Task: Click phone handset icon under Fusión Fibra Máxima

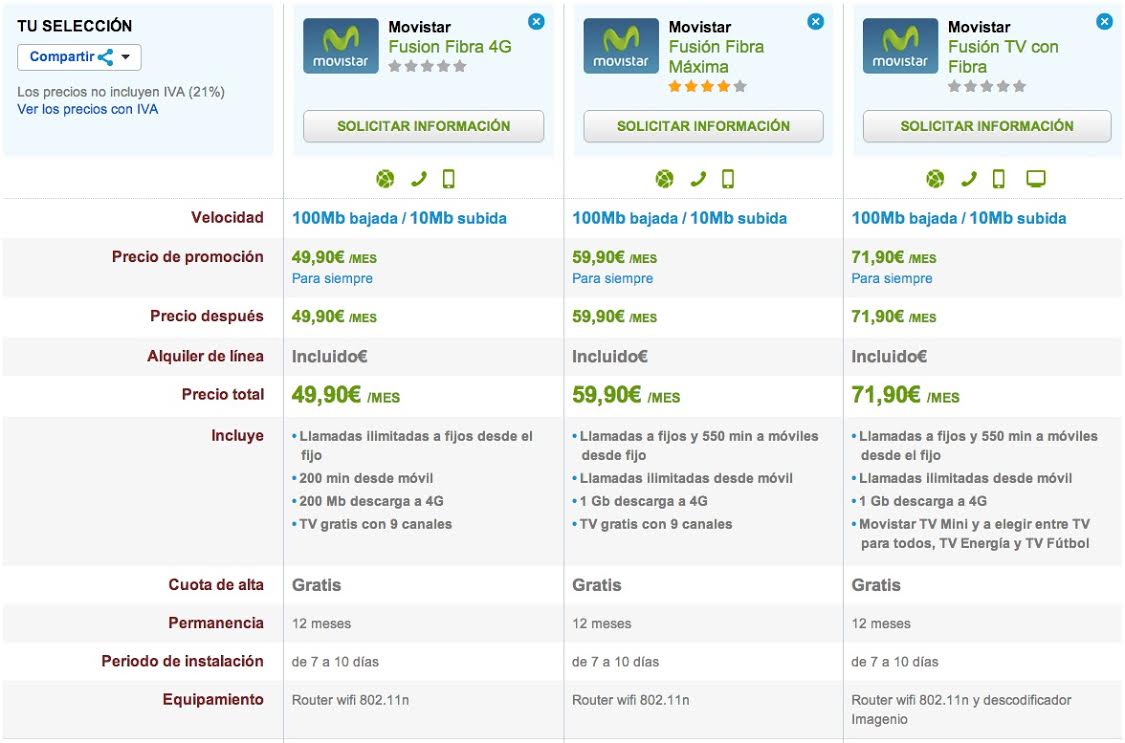Action: 698,179
